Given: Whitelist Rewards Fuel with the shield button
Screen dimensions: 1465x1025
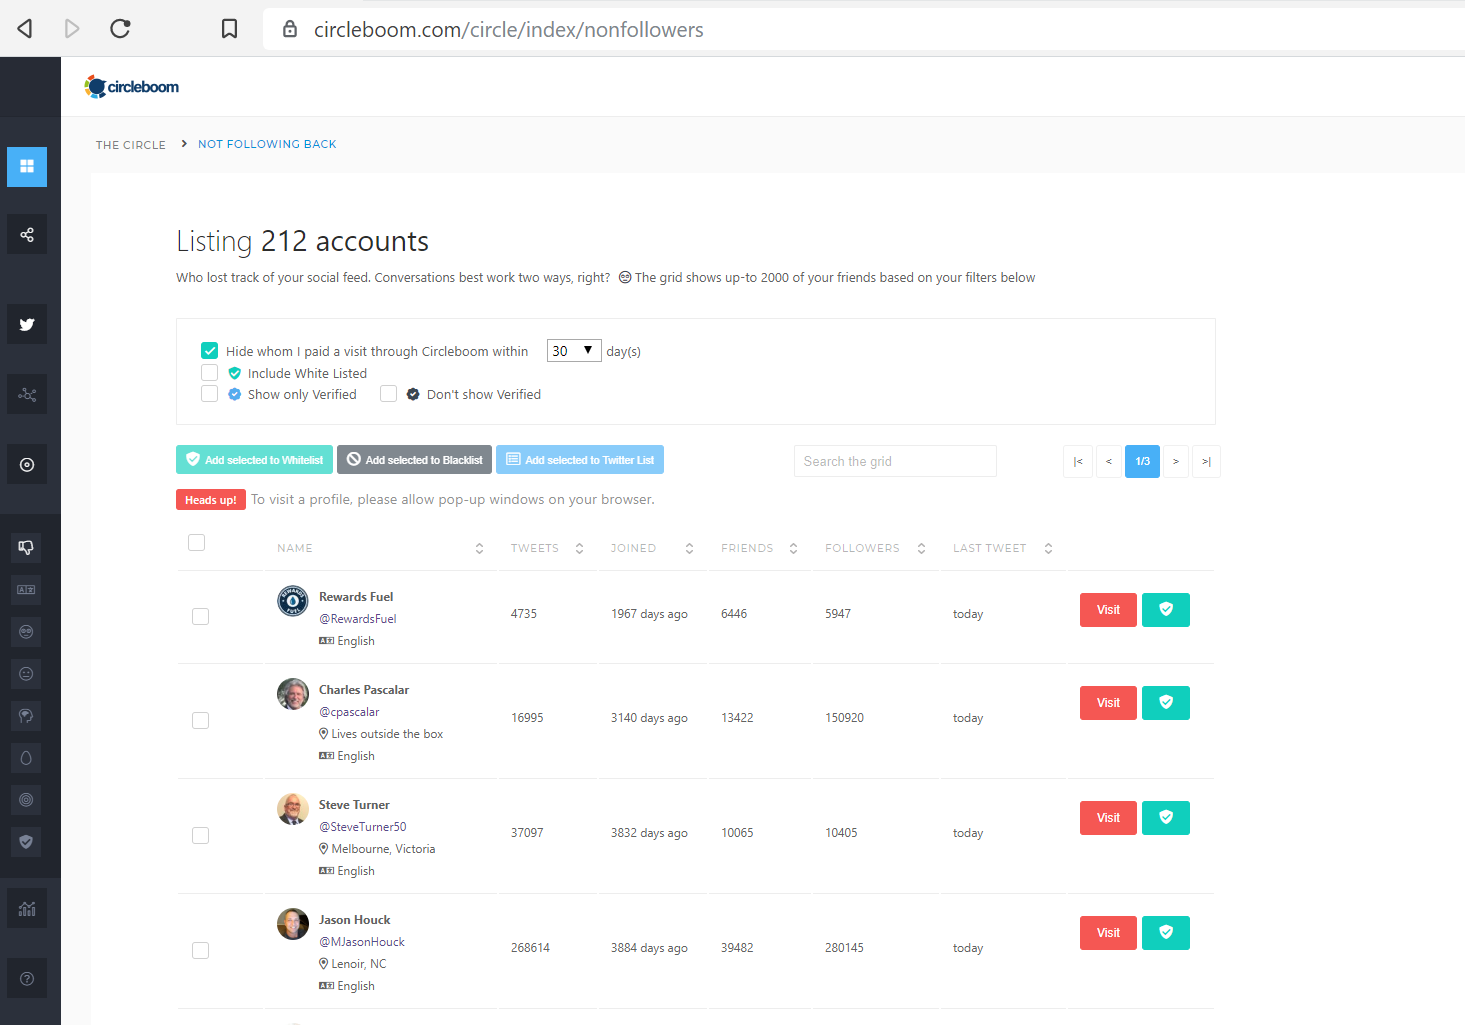Looking at the screenshot, I should [x=1166, y=610].
